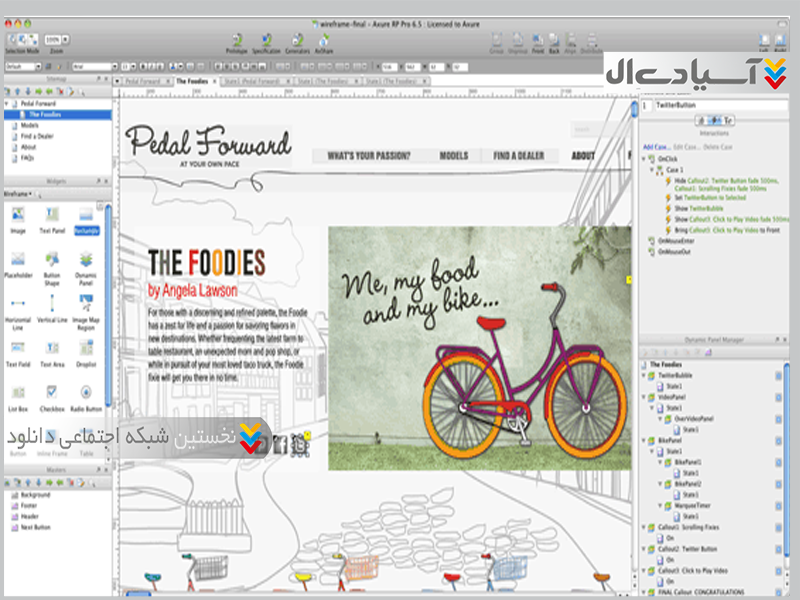800x600 pixels.
Task: Collapse the Pedal Forward sitemap node
Action: click(6, 103)
